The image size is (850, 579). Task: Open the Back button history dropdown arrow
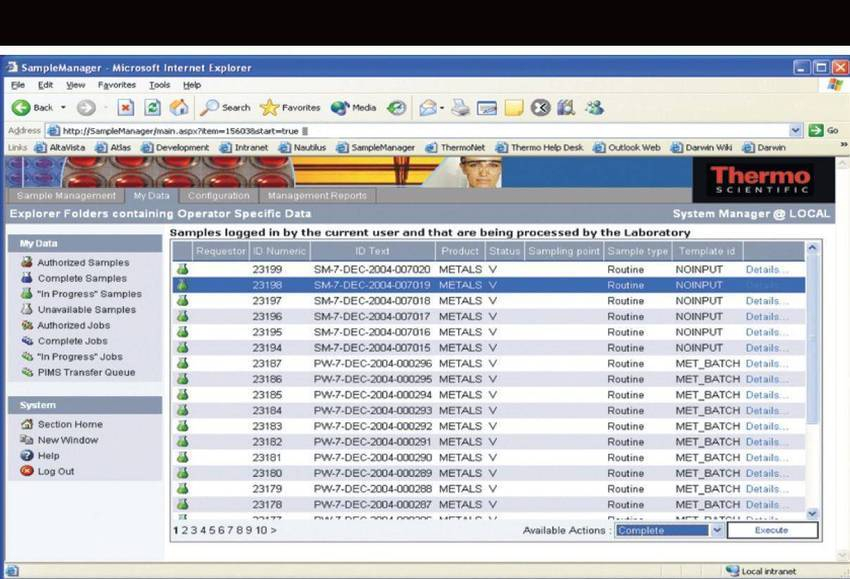point(63,108)
